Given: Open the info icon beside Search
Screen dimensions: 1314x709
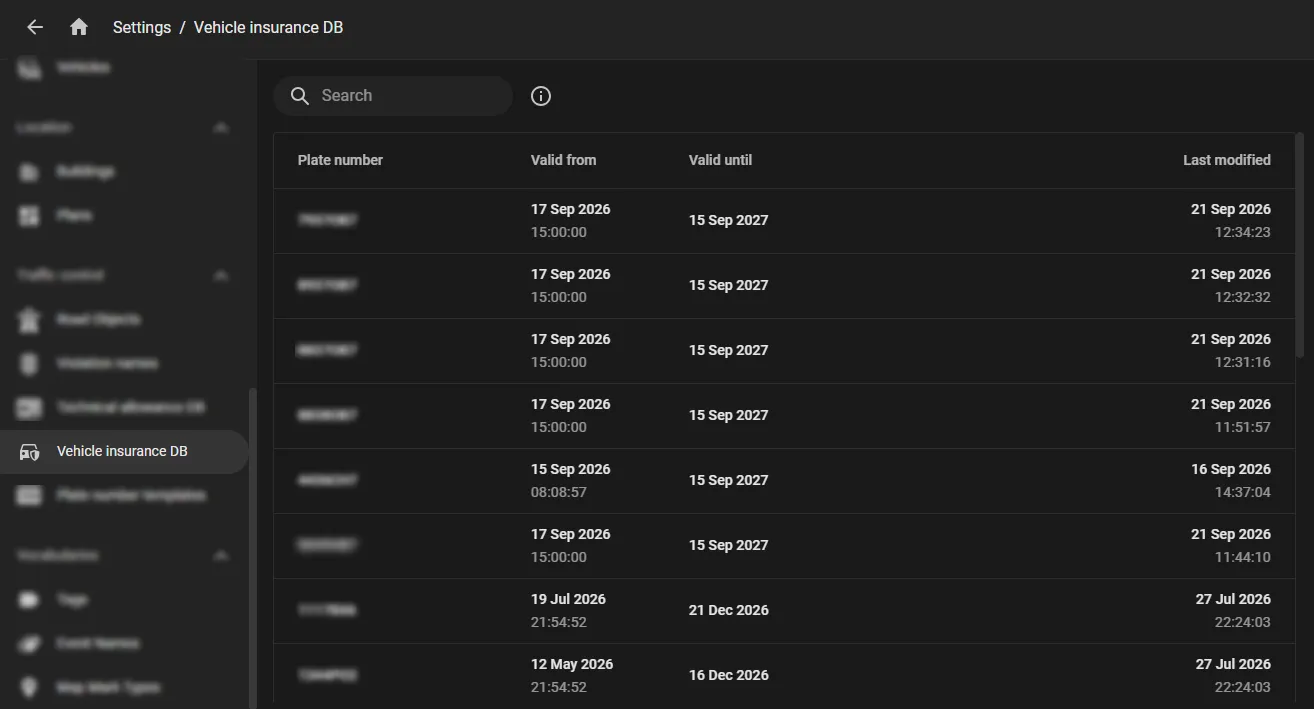Looking at the screenshot, I should pos(541,96).
